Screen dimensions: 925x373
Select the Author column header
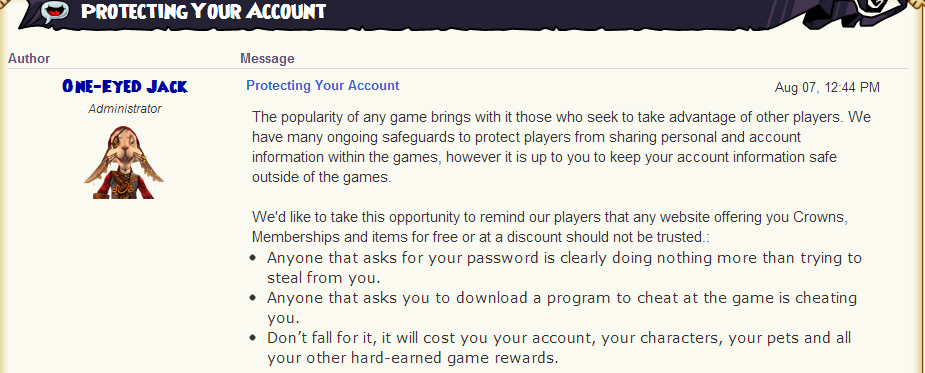pyautogui.click(x=29, y=58)
